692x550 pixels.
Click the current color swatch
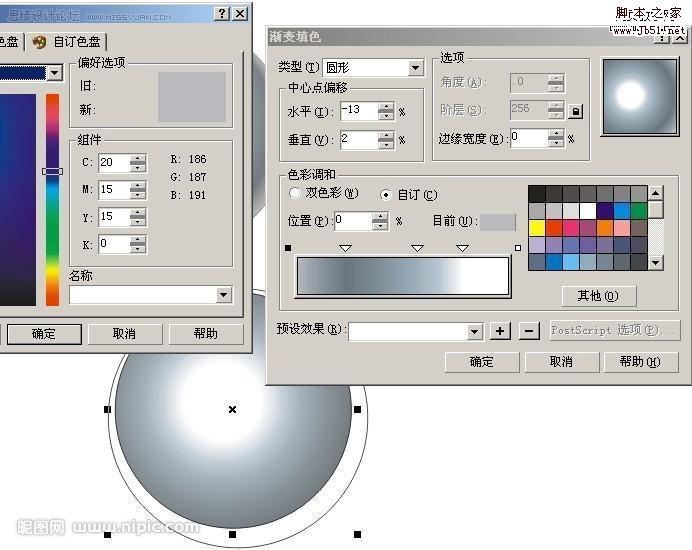click(498, 222)
